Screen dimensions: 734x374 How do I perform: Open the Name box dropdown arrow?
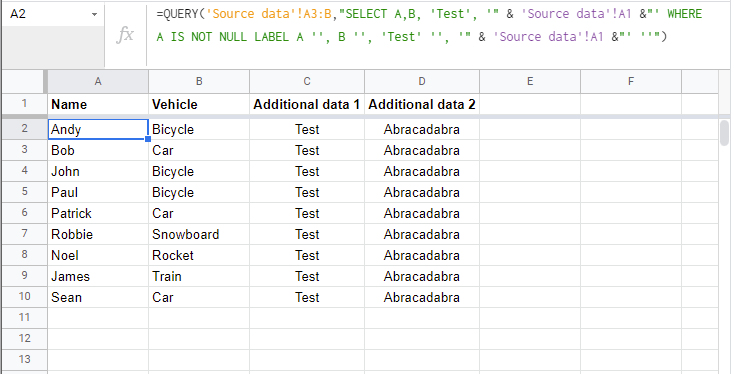point(94,15)
